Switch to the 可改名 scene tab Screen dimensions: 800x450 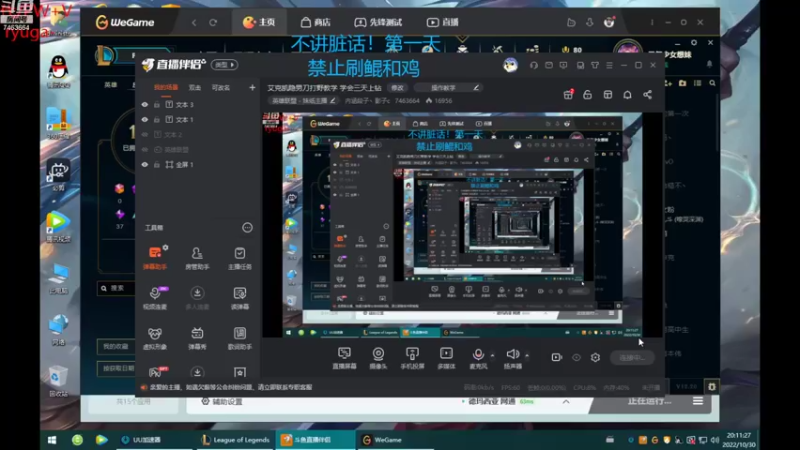click(221, 87)
